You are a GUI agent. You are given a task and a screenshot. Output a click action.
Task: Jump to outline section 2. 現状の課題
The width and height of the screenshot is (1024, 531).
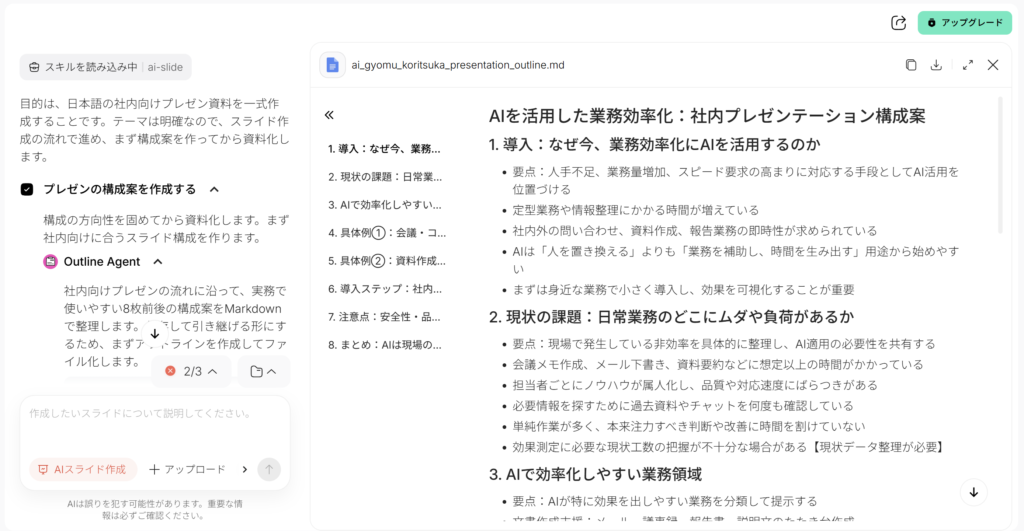click(385, 177)
